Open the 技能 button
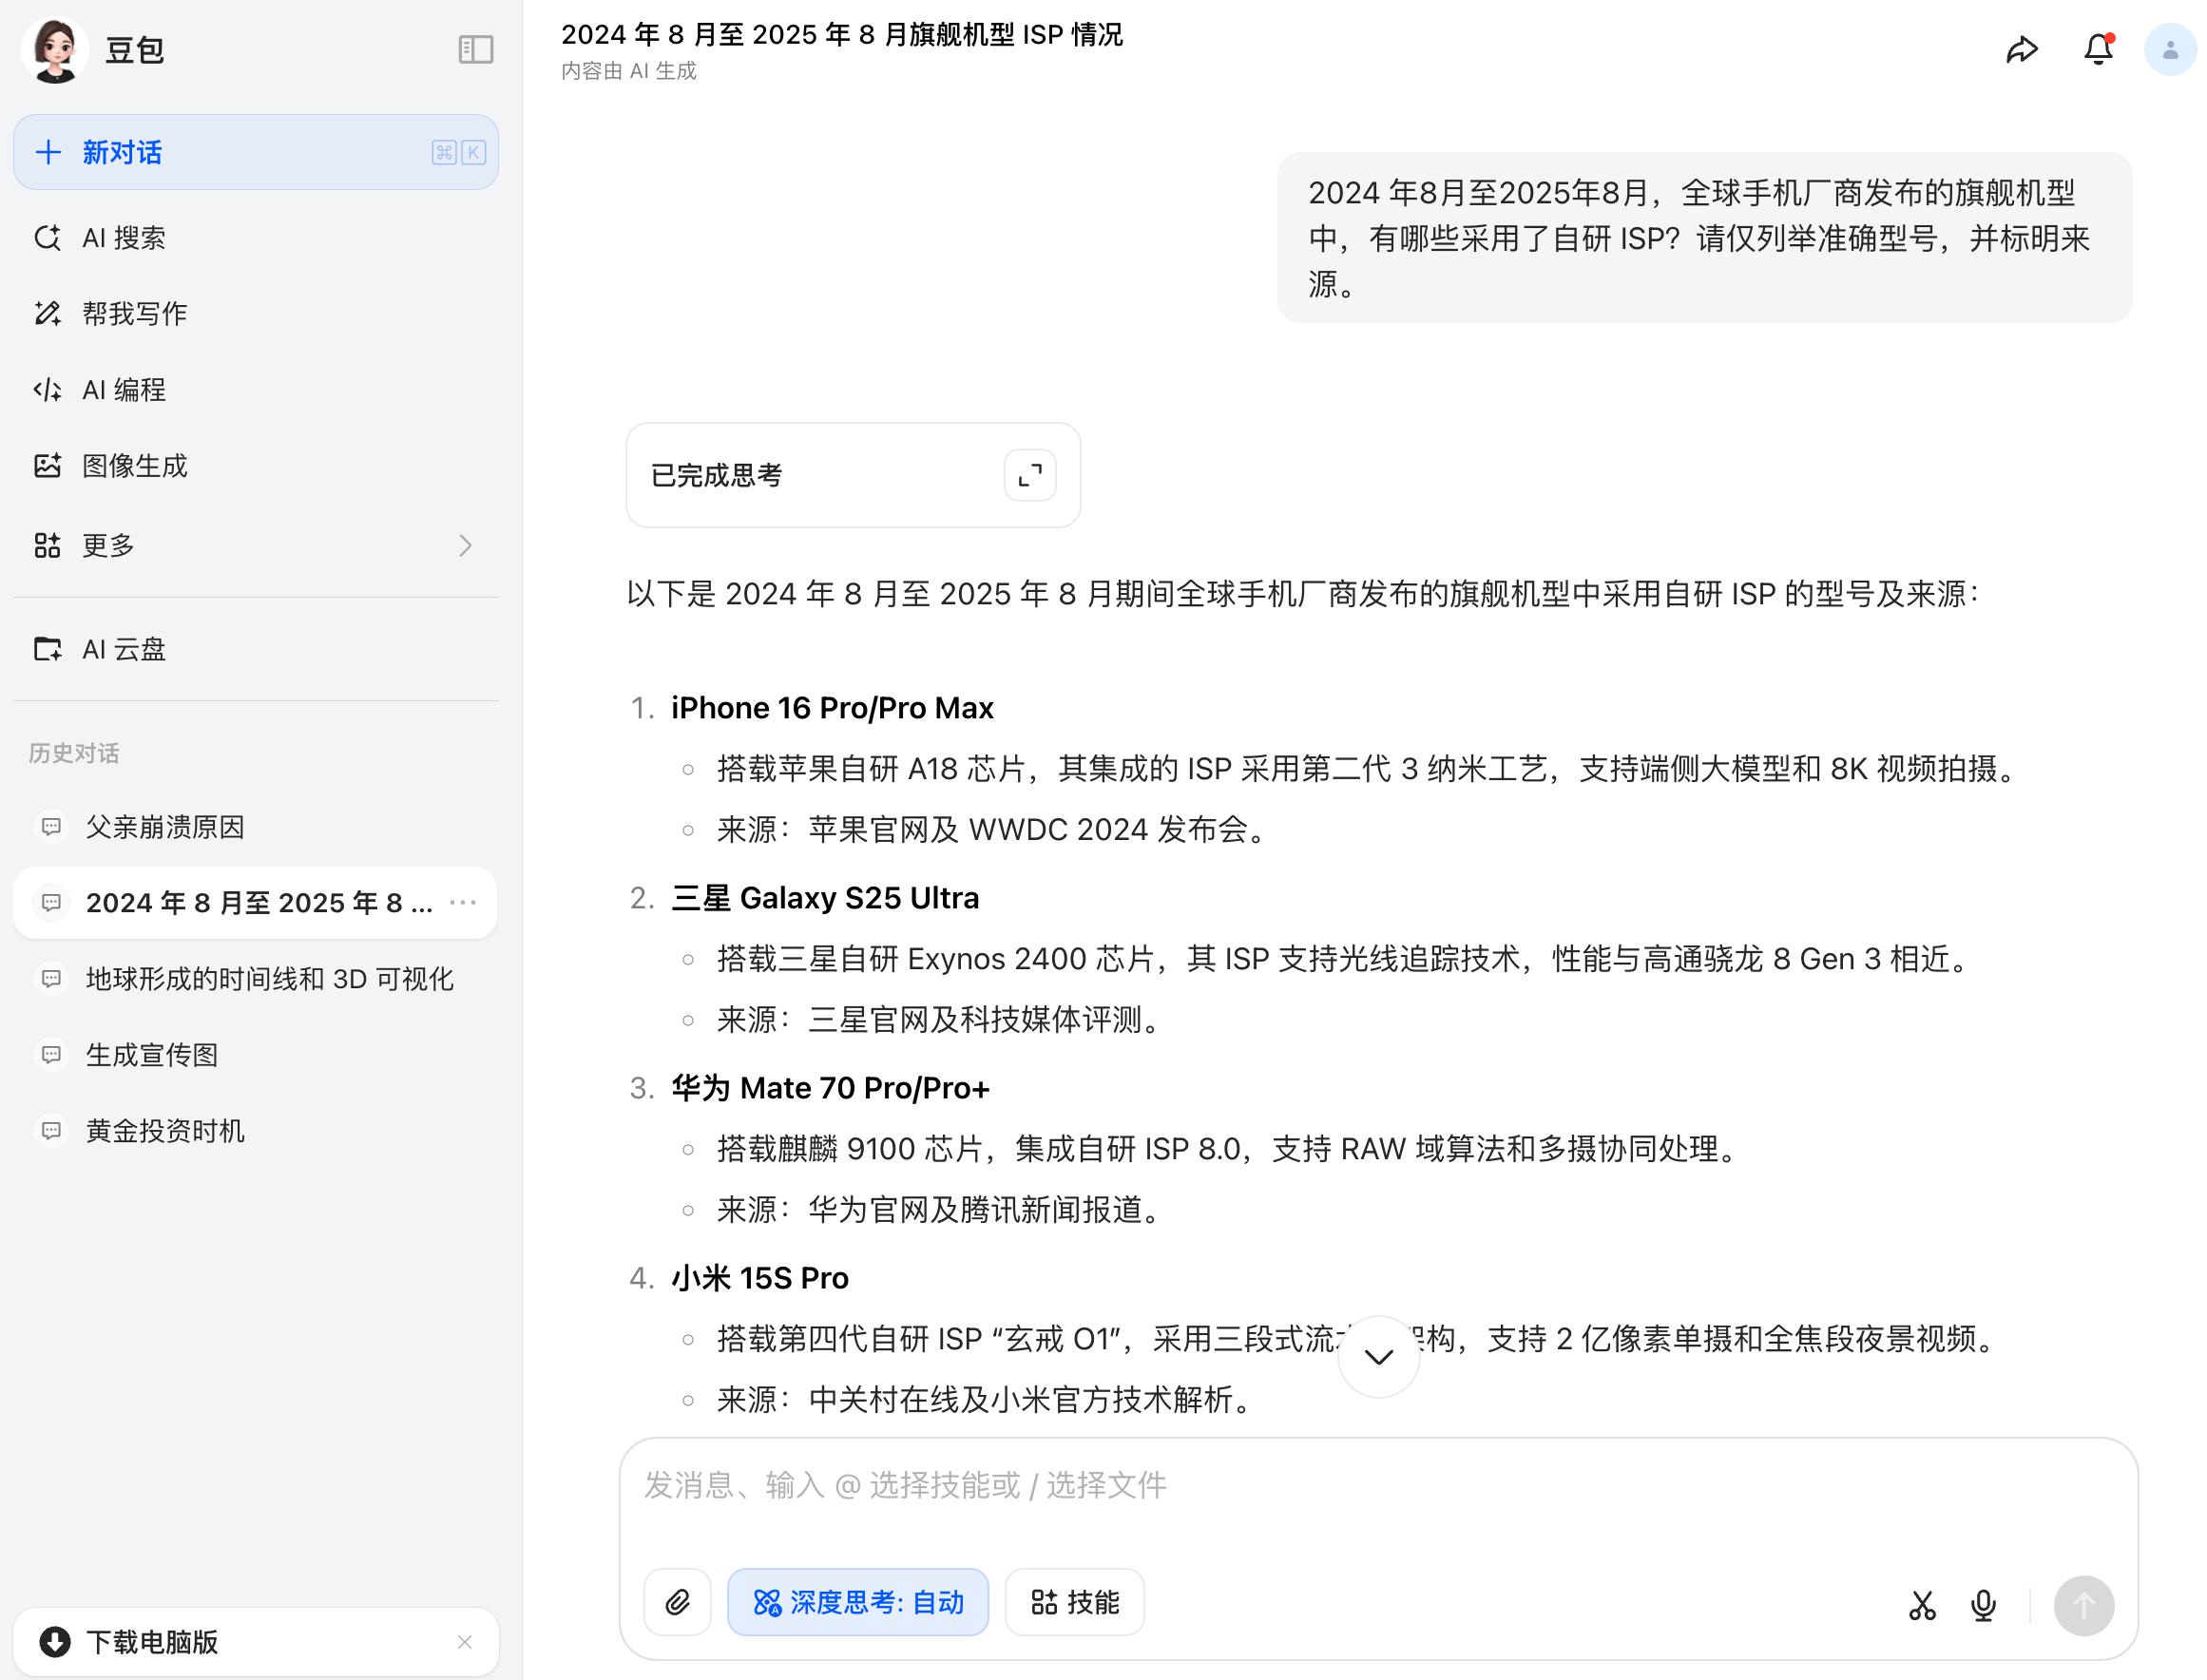2207x1680 pixels. coord(1074,1602)
